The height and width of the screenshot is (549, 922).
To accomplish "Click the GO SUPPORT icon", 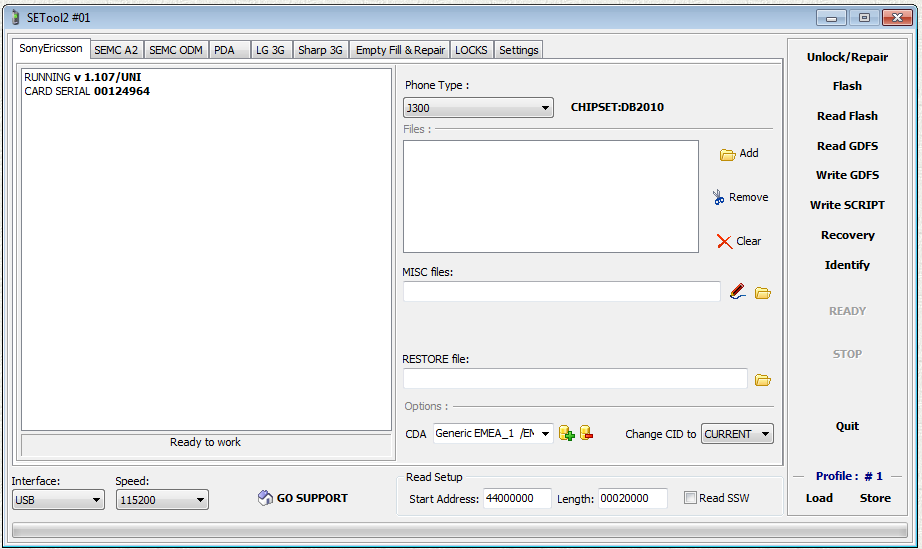I will [265, 498].
